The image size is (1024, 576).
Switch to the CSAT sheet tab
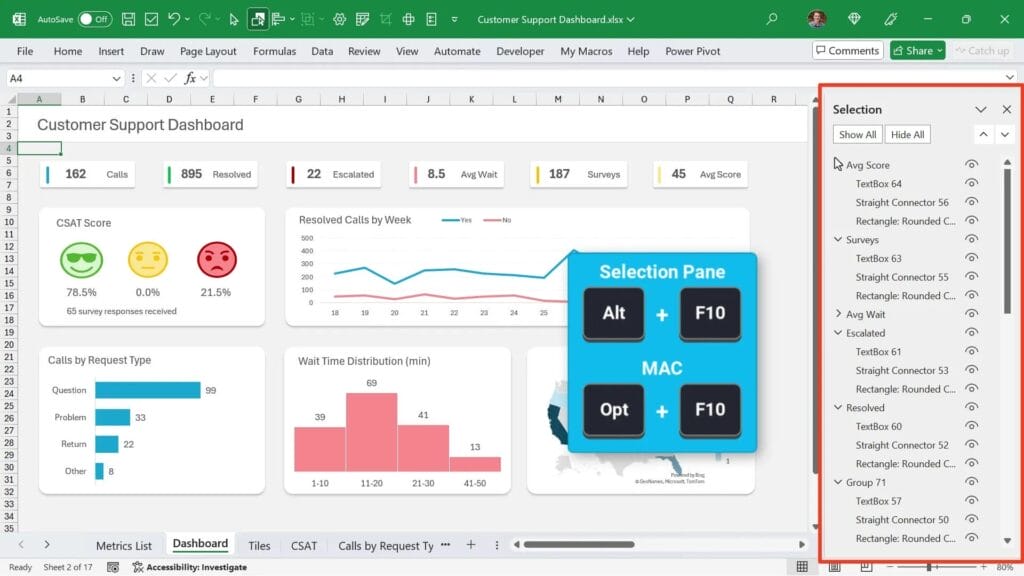pyautogui.click(x=304, y=546)
